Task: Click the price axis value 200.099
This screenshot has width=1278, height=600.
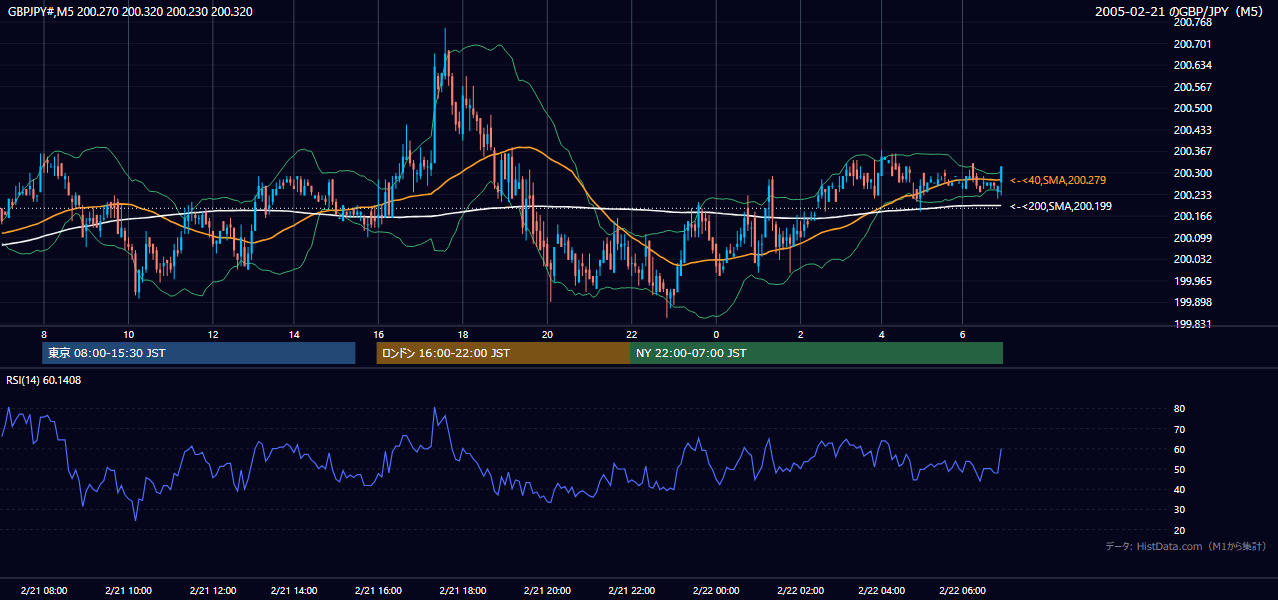Action: click(1194, 238)
